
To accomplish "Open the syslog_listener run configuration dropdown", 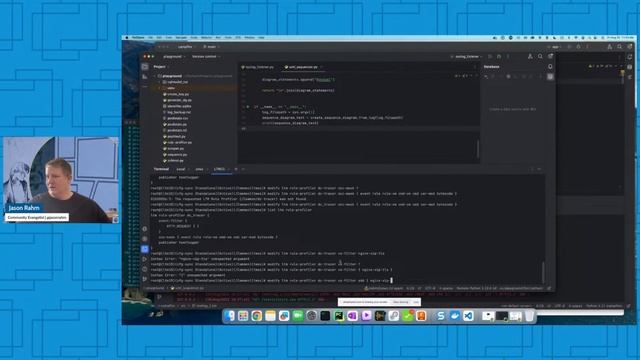I will pos(467,56).
